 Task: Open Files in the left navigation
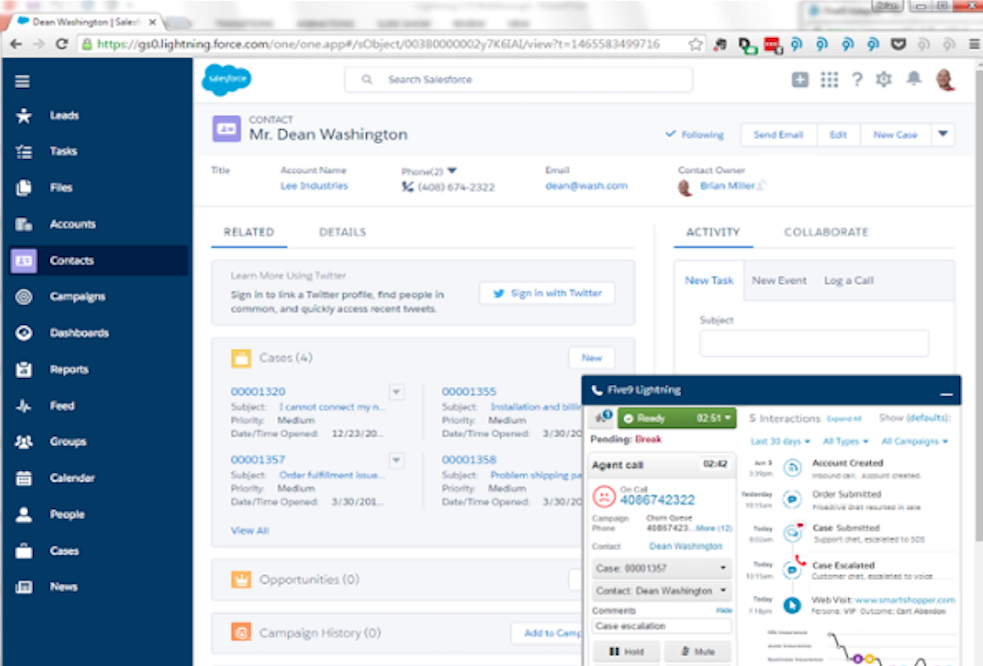(x=61, y=188)
